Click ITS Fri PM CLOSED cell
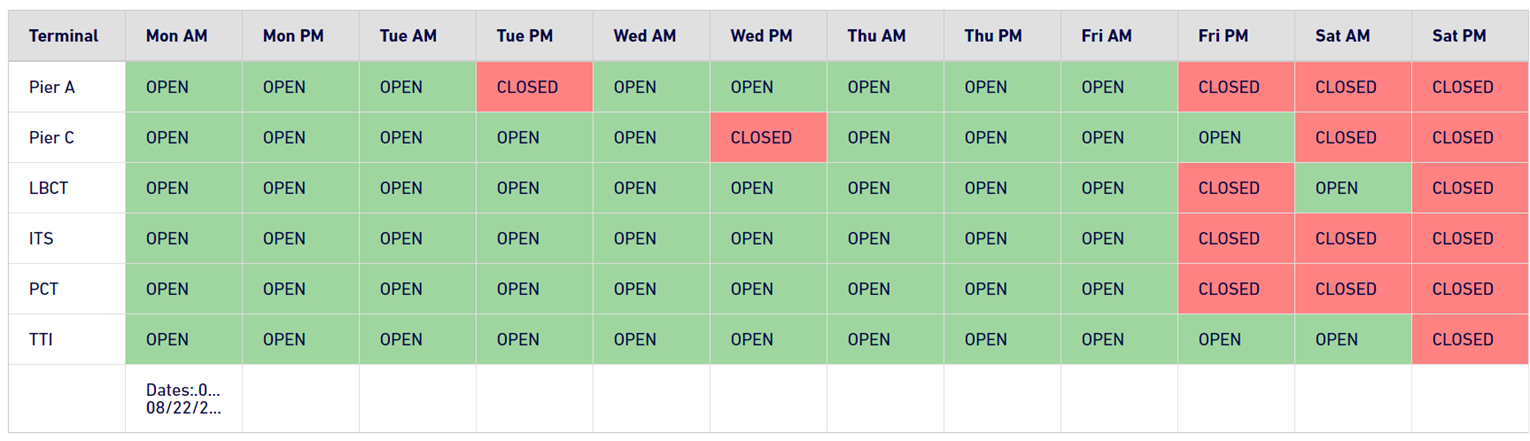 click(1236, 239)
